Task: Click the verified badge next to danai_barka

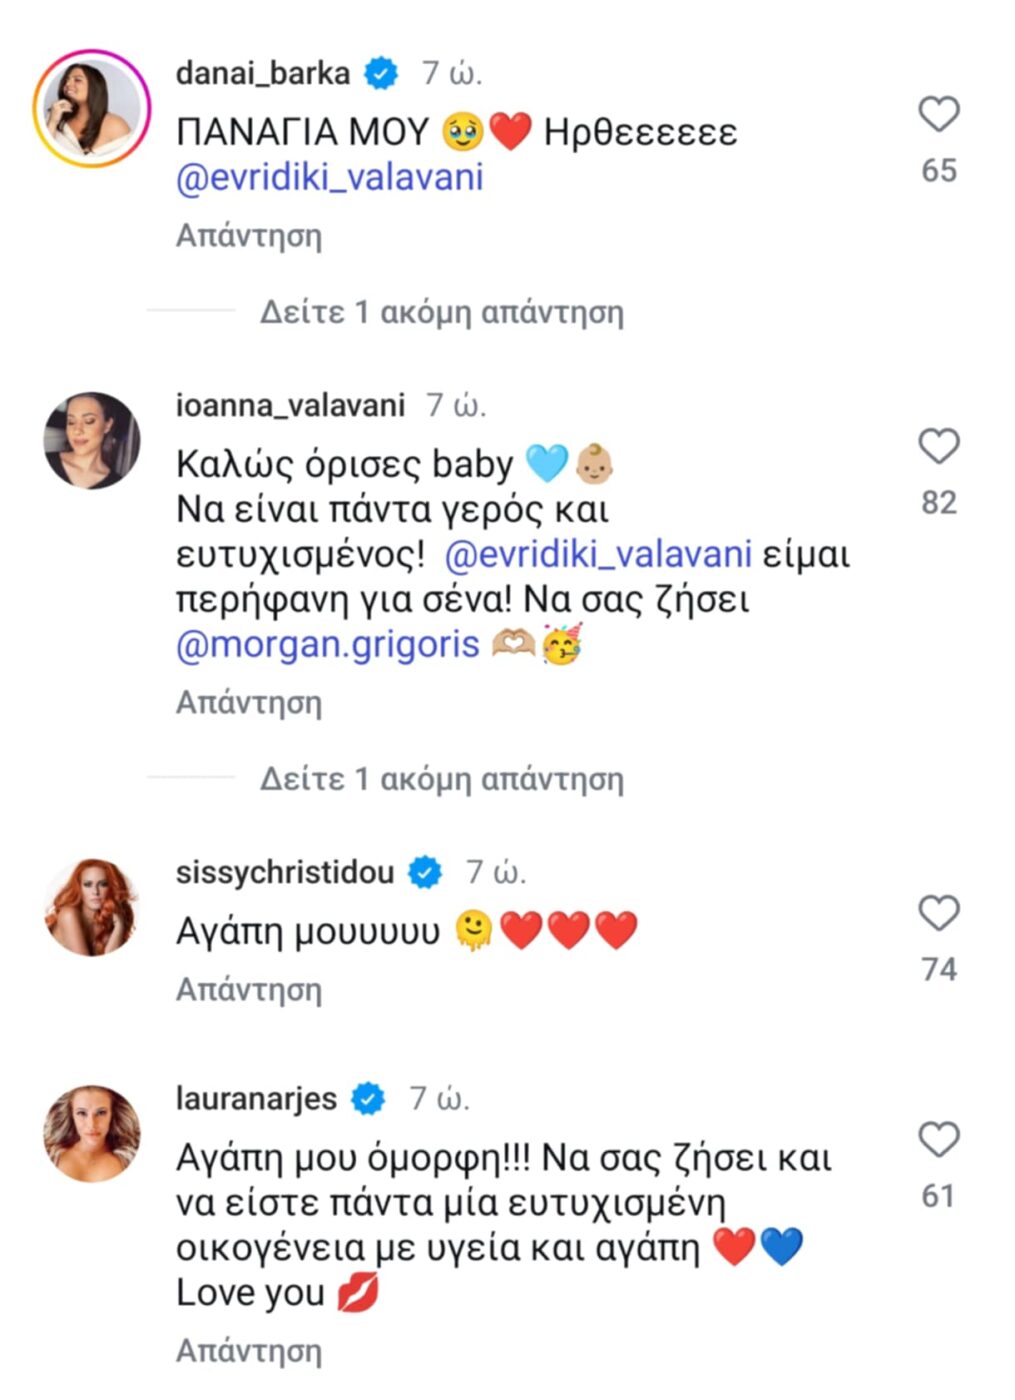Action: click(x=381, y=73)
